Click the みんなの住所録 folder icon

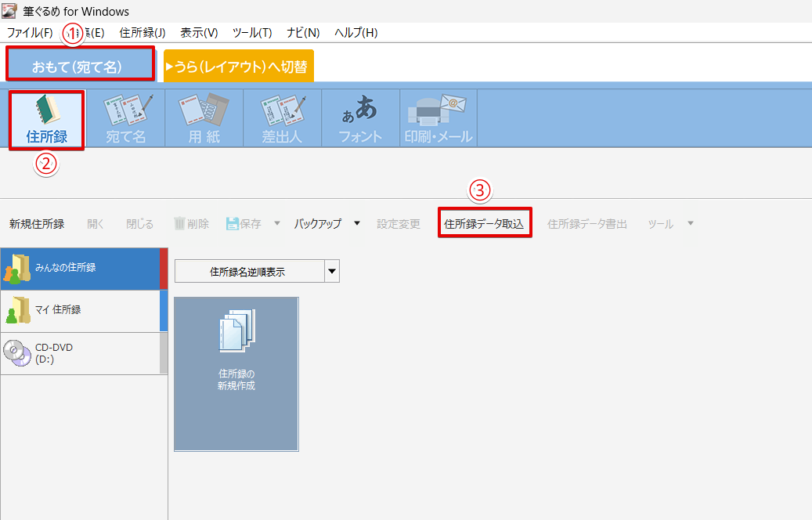17,269
